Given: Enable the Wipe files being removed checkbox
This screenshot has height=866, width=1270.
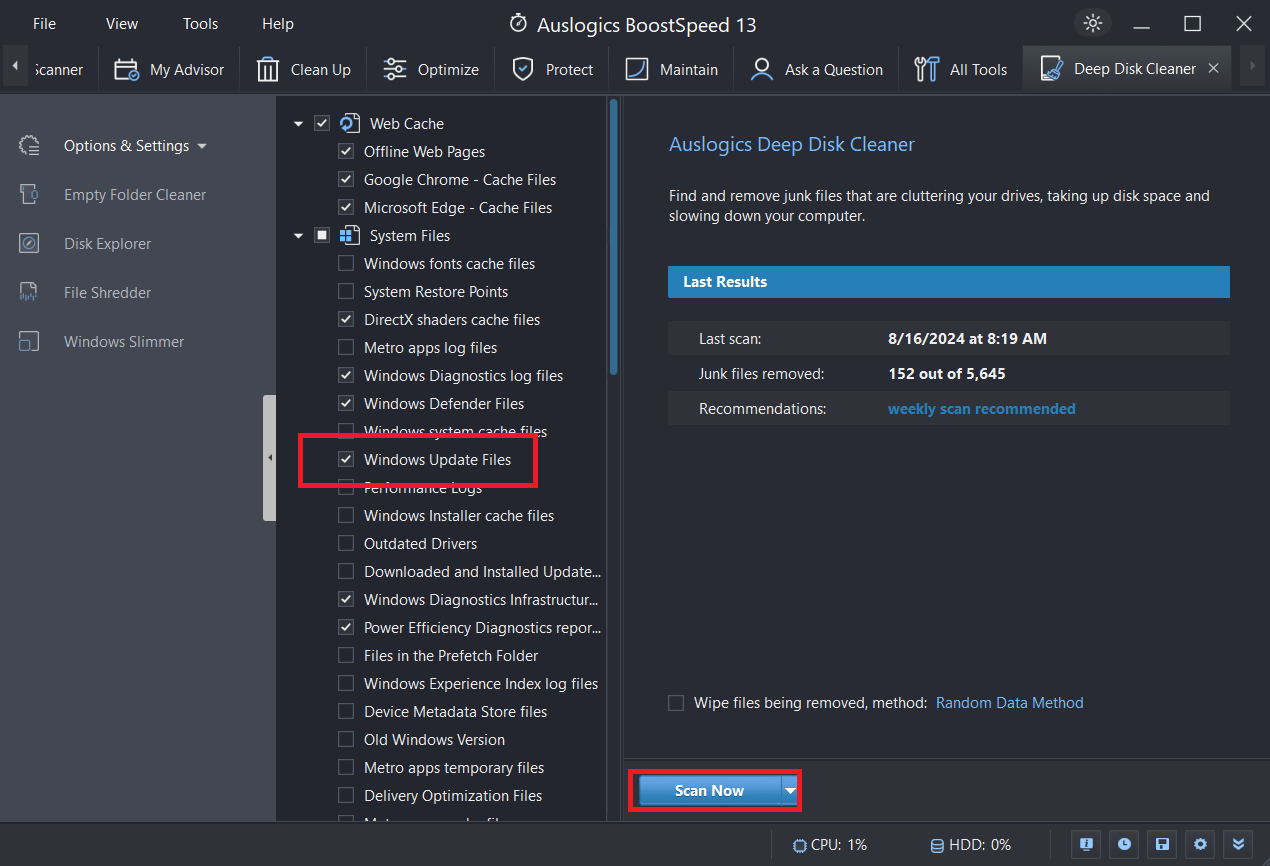Looking at the screenshot, I should 676,703.
